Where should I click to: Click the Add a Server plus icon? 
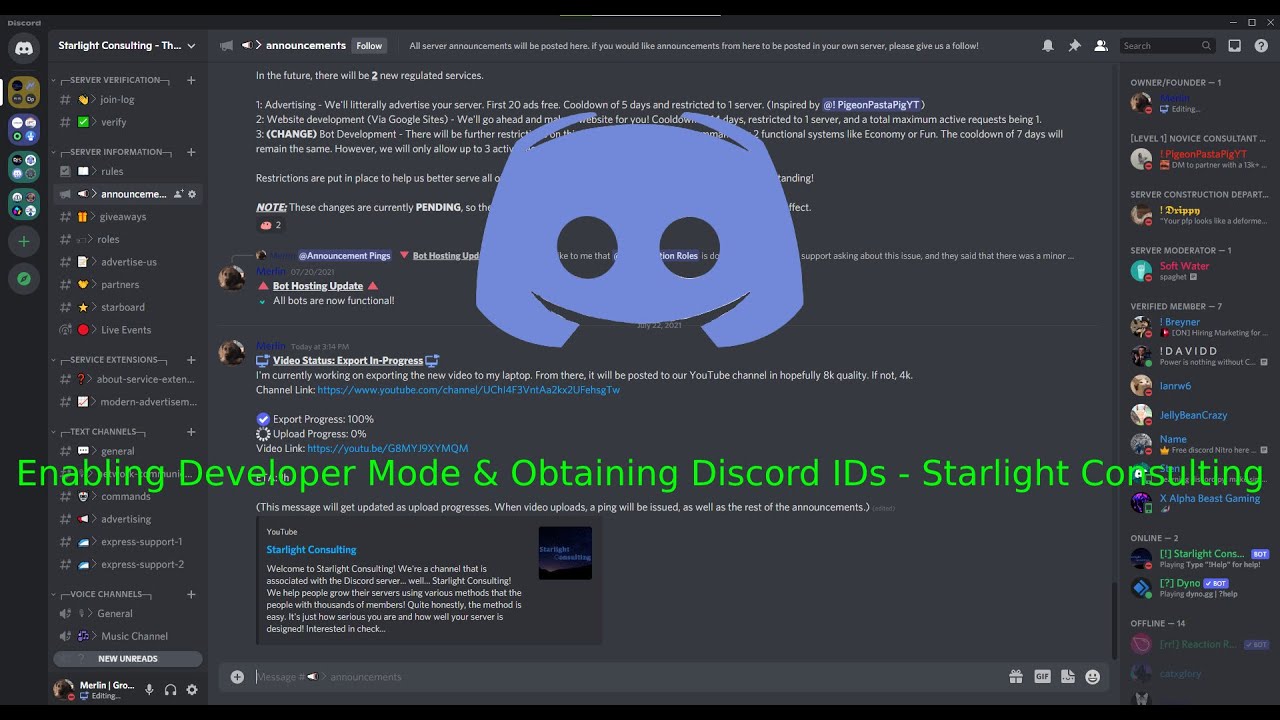(x=24, y=241)
